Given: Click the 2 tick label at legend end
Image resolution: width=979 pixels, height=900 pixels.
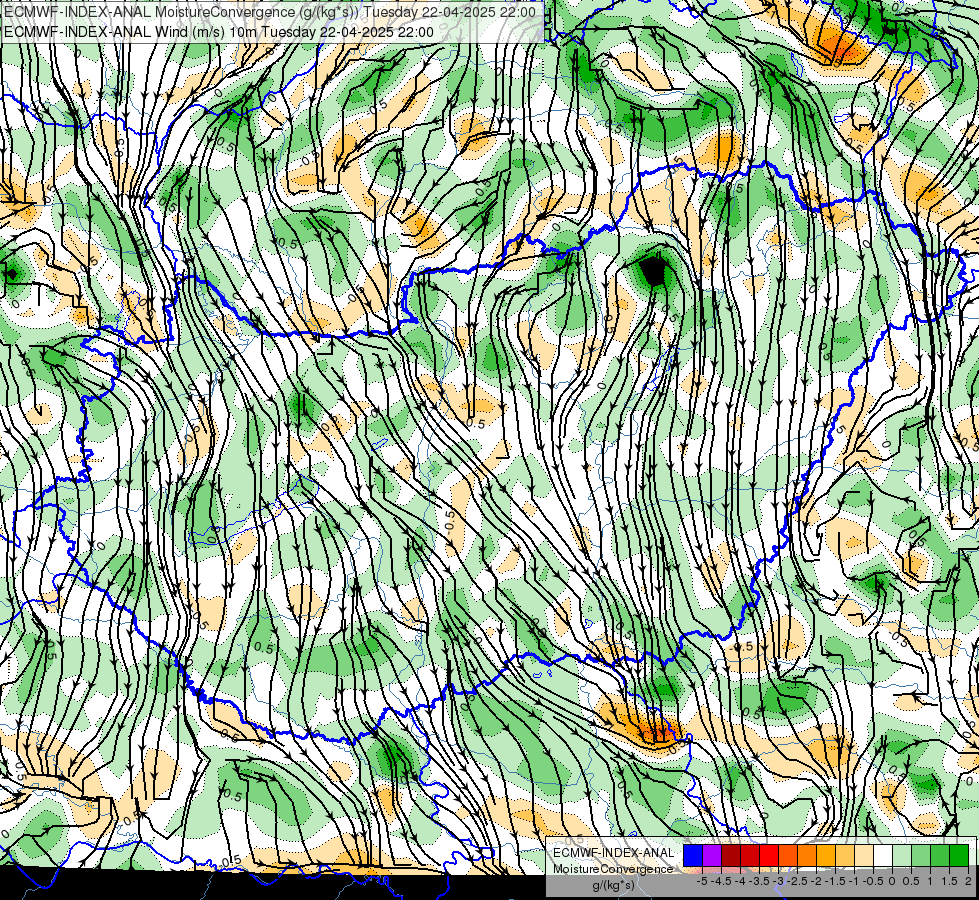Looking at the screenshot, I should click(x=968, y=881).
